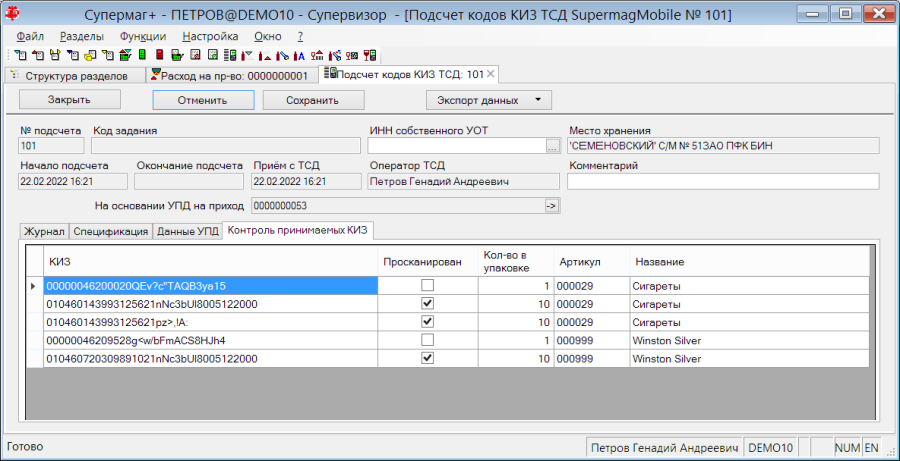Screen dimensions: 900x461
Task: Click the red terminal device toolbar icon
Action: click(x=160, y=55)
